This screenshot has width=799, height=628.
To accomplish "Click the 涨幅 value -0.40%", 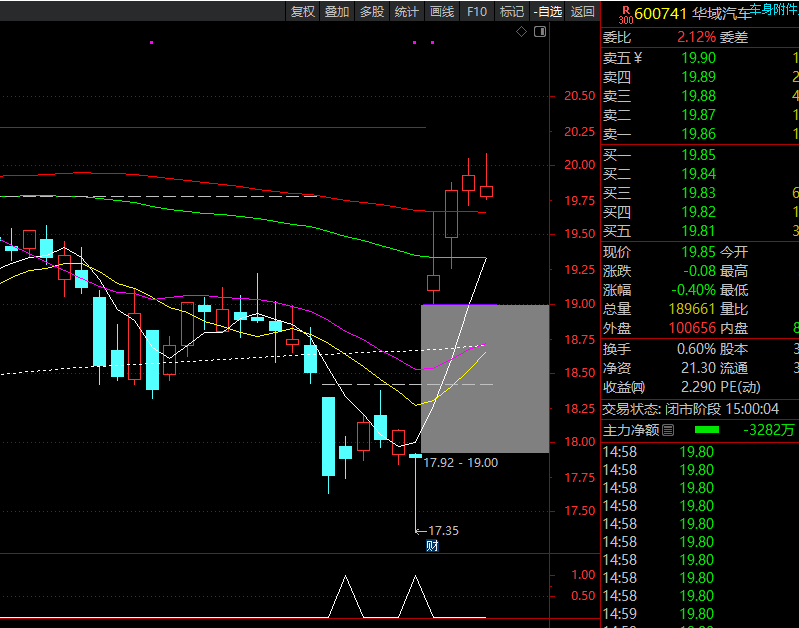I will (694, 290).
